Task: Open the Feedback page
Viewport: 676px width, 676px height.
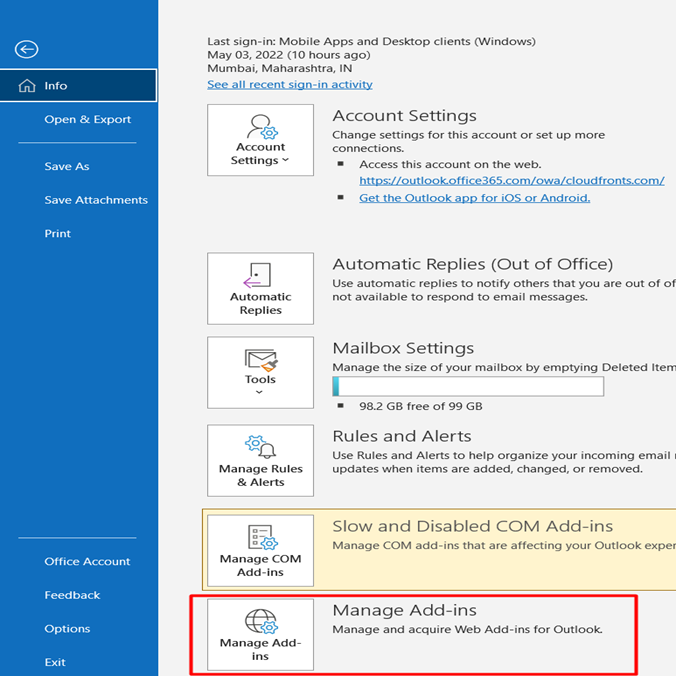Action: click(72, 595)
